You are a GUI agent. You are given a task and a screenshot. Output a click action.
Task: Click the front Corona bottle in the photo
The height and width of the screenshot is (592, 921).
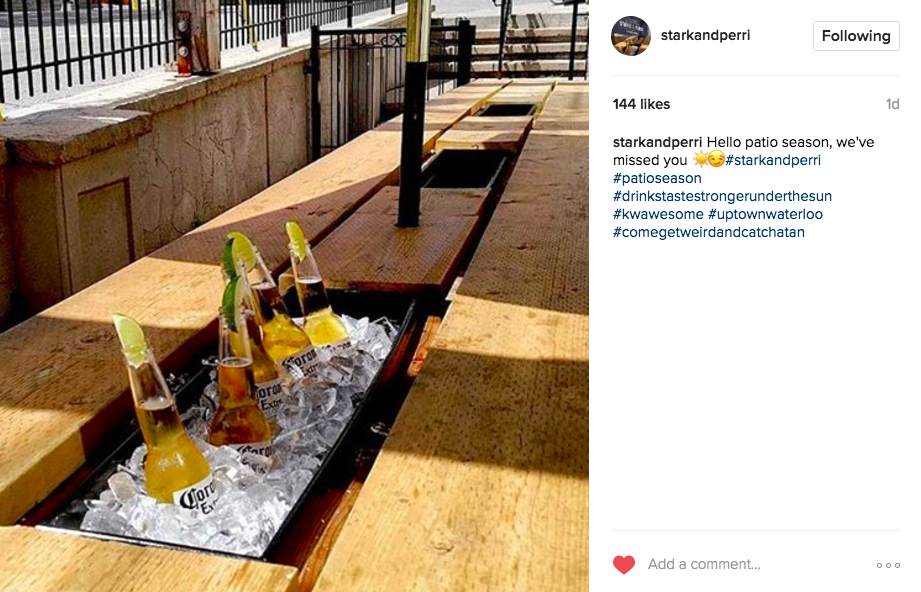167,417
